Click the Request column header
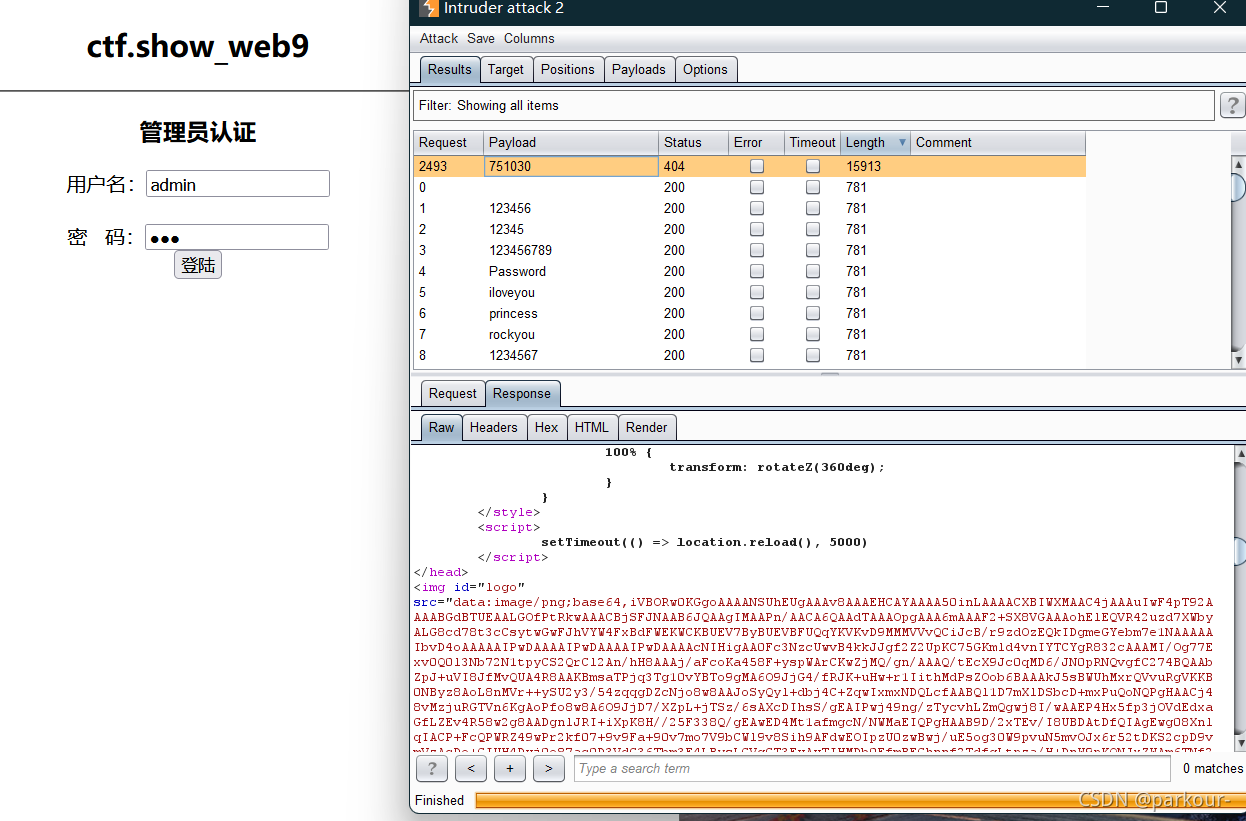This screenshot has height=821, width=1246. [449, 142]
